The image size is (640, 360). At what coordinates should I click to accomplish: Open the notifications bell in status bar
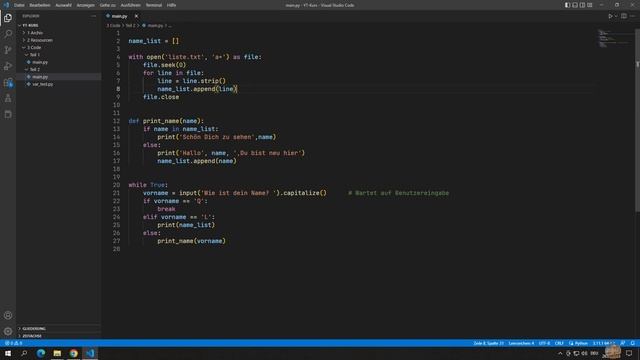[x=633, y=343]
